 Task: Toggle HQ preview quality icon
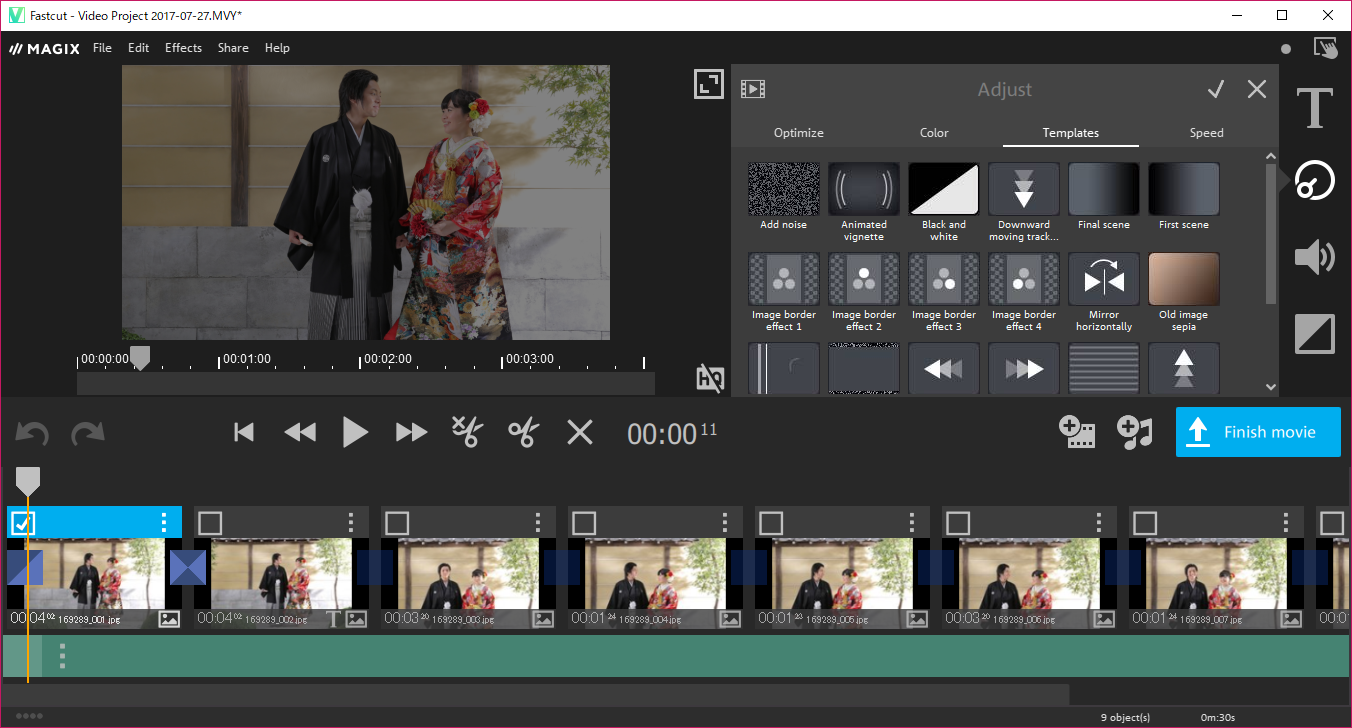point(710,377)
